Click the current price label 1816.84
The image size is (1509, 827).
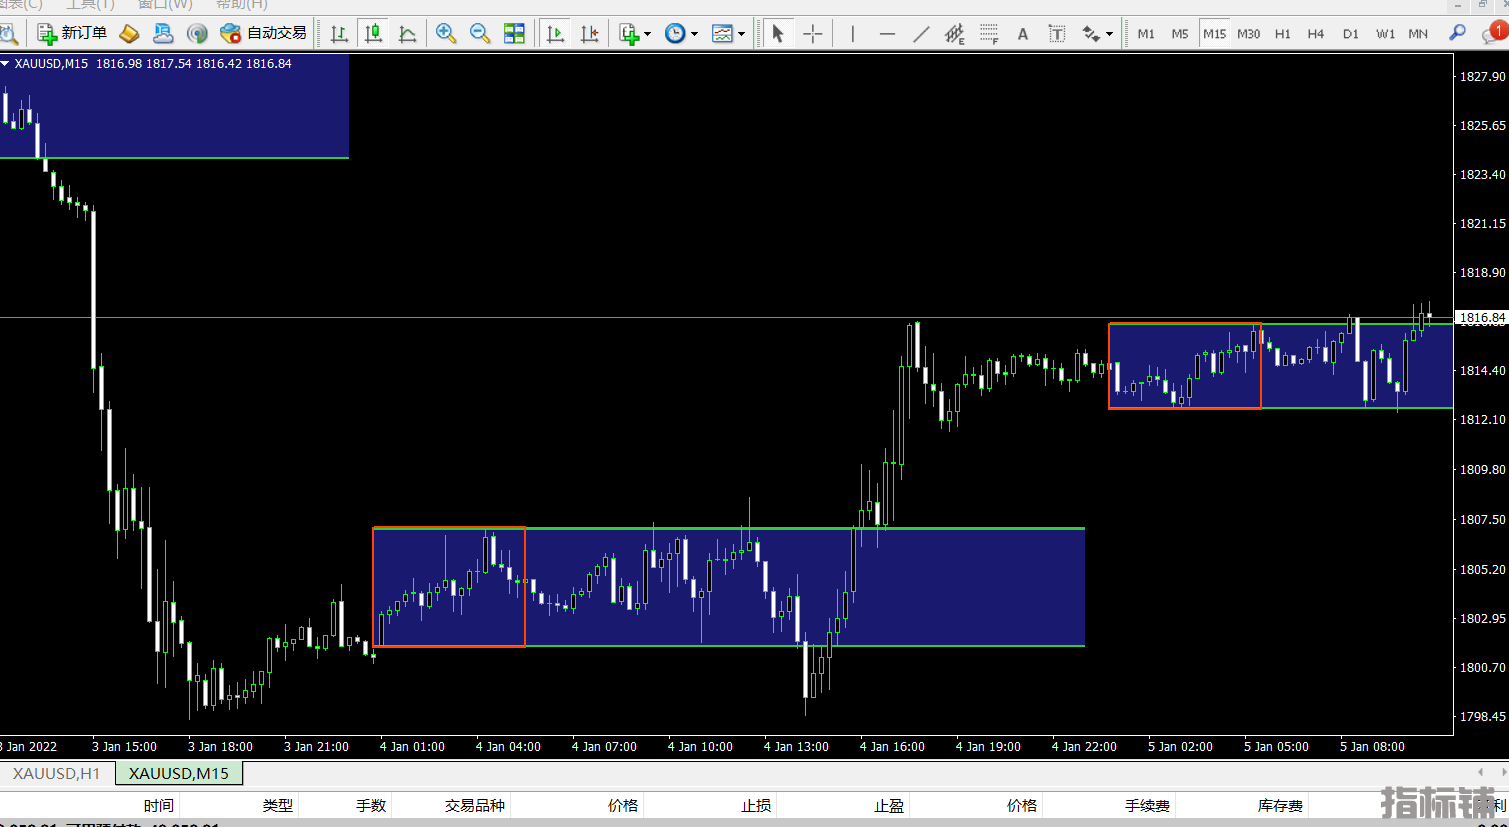[1482, 317]
